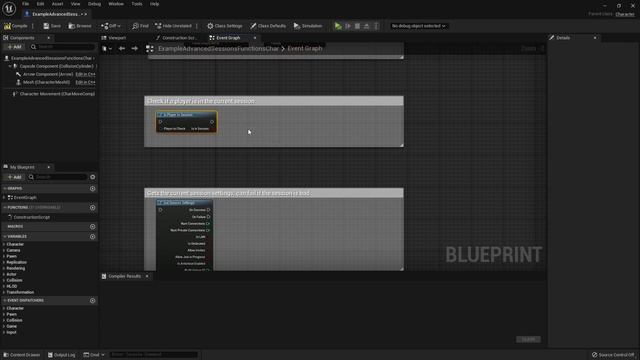The width and height of the screenshot is (640, 360).
Task: Click Edit in C++ next to Mesh
Action: pos(85,82)
